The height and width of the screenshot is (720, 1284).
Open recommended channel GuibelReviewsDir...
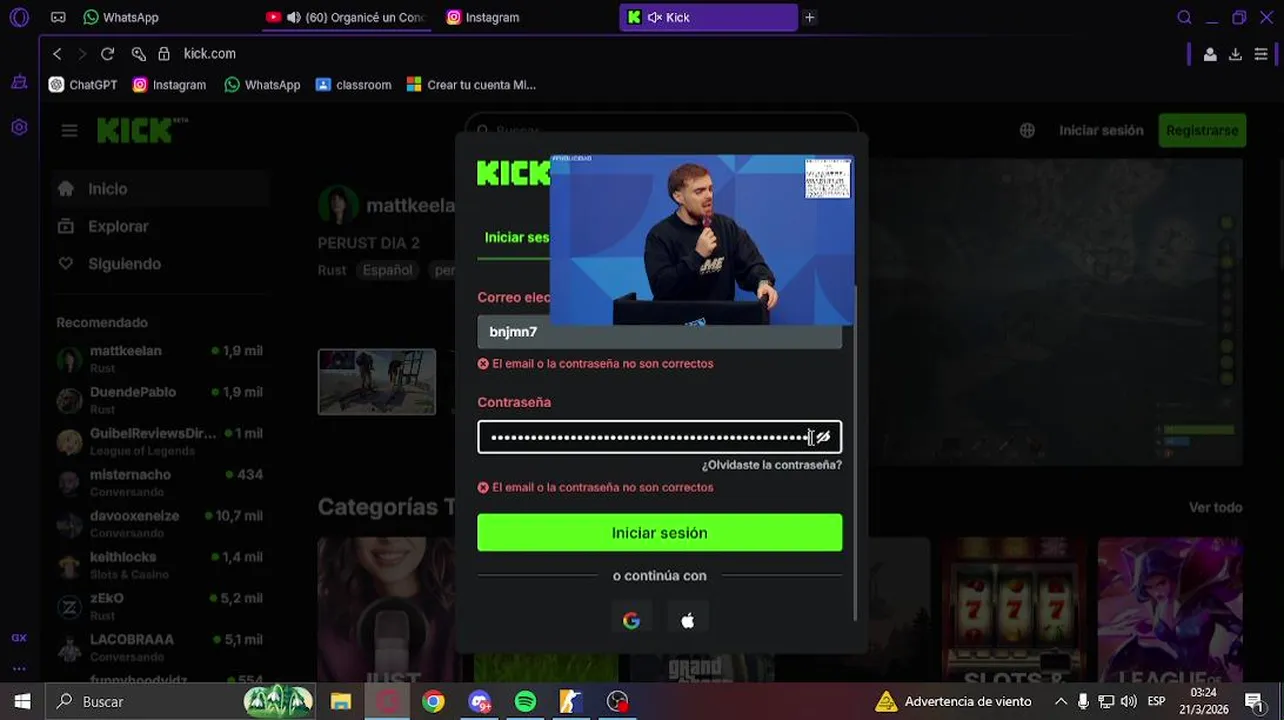click(x=160, y=441)
